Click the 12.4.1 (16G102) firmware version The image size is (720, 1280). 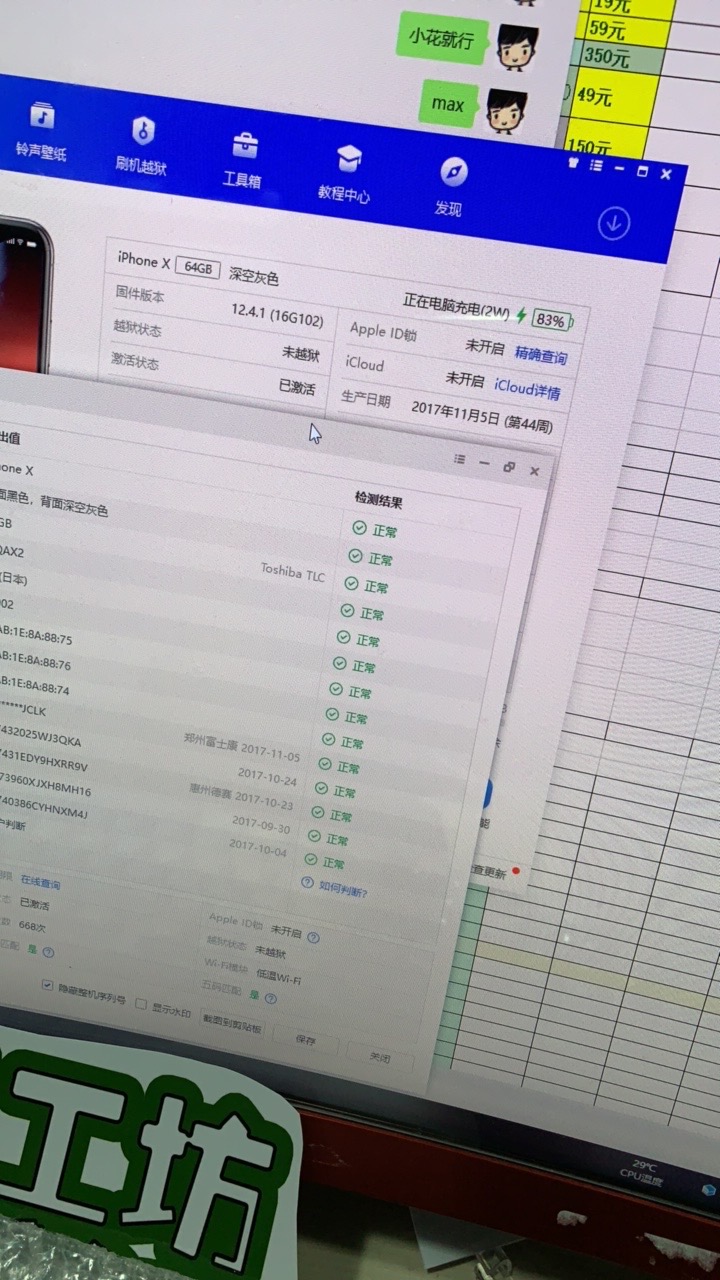(277, 315)
